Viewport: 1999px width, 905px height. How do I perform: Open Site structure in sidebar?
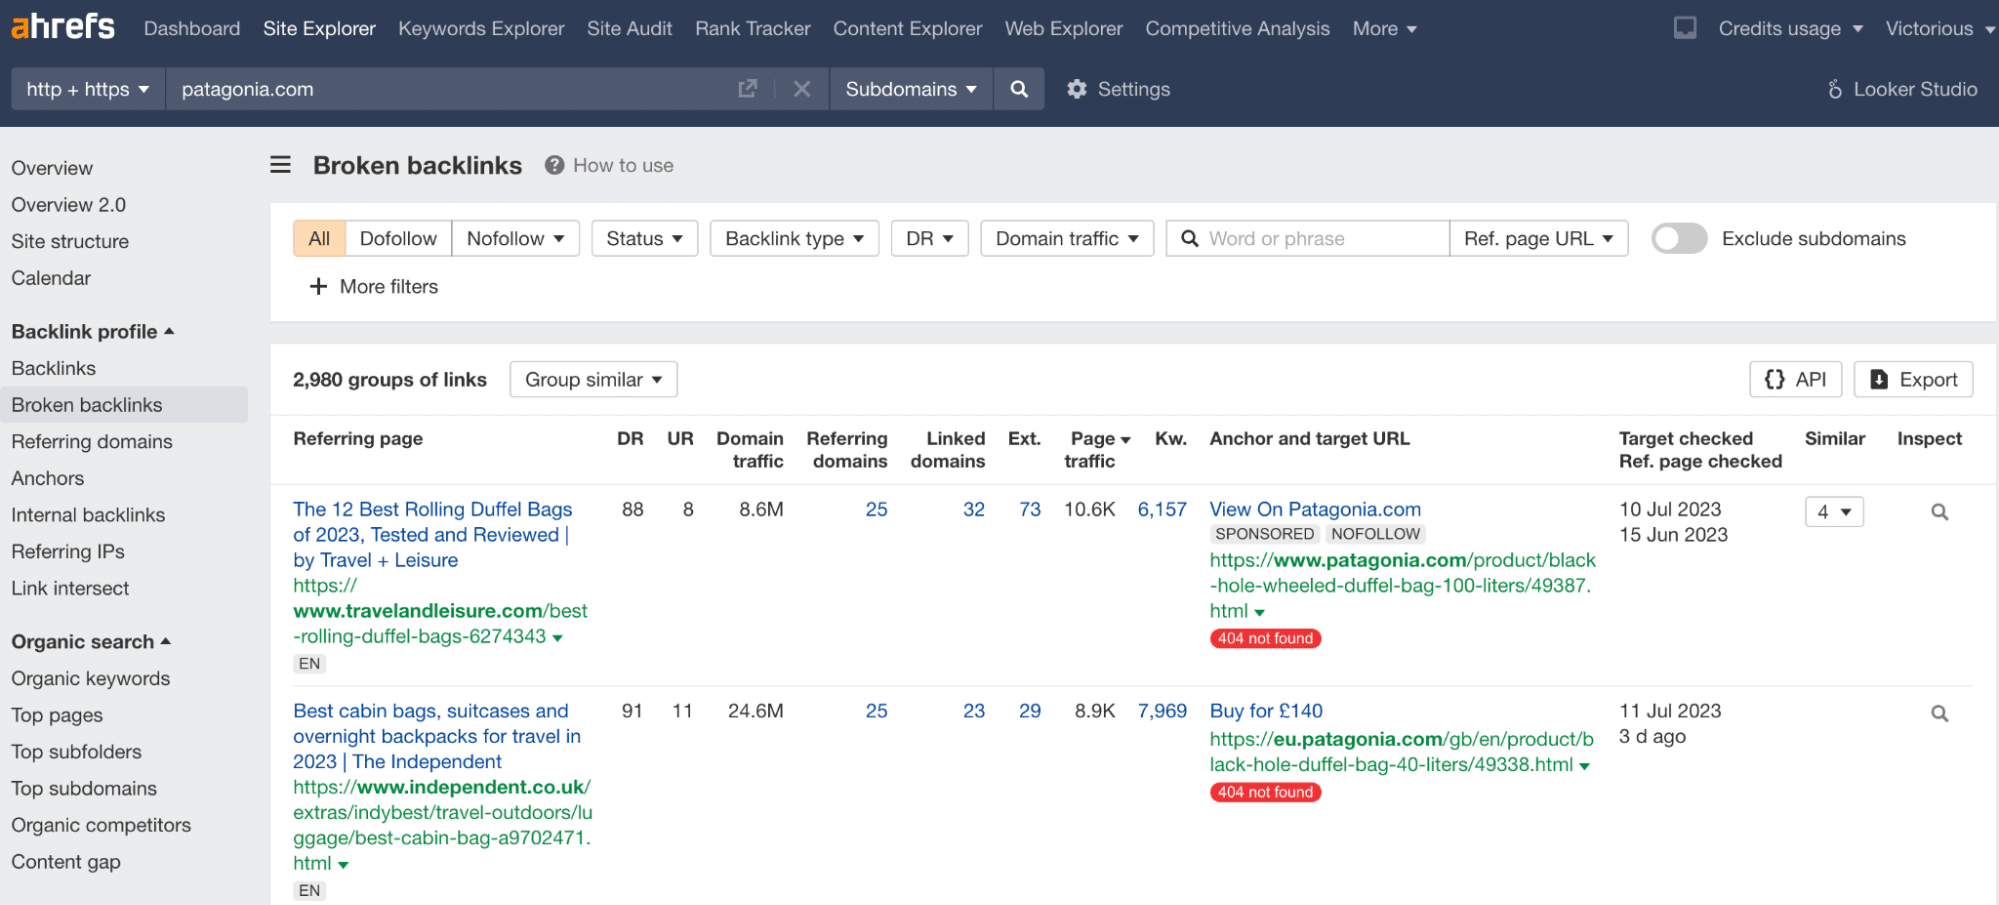[70, 241]
